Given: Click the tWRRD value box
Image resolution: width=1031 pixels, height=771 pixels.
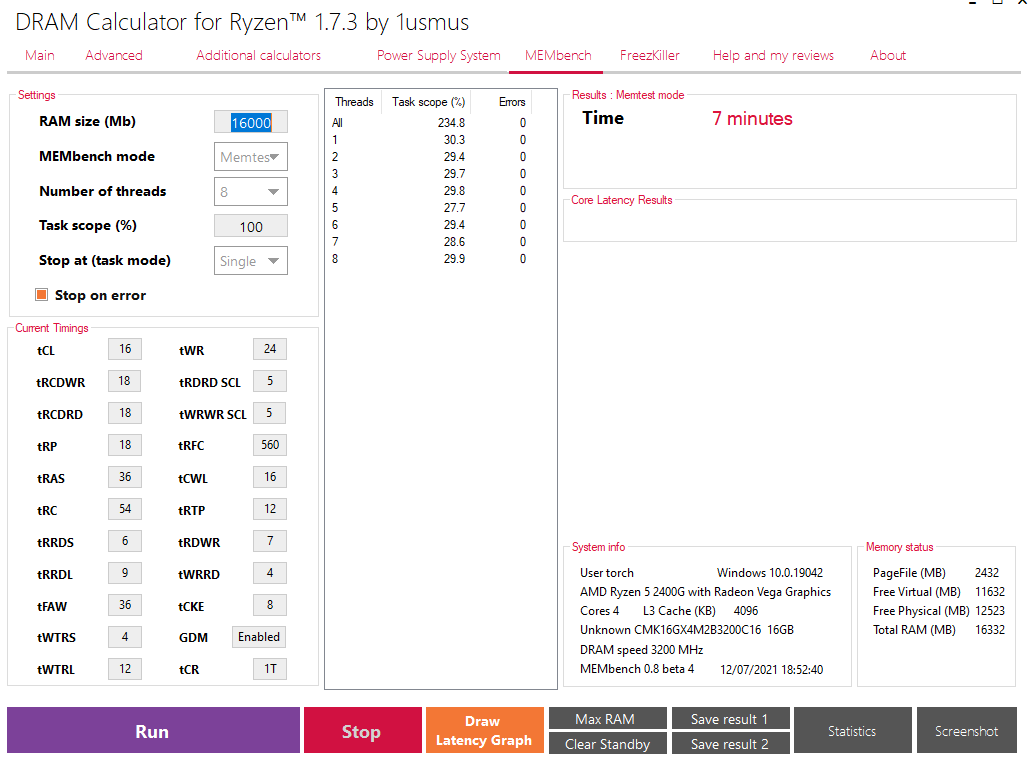Looking at the screenshot, I should click(x=270, y=573).
